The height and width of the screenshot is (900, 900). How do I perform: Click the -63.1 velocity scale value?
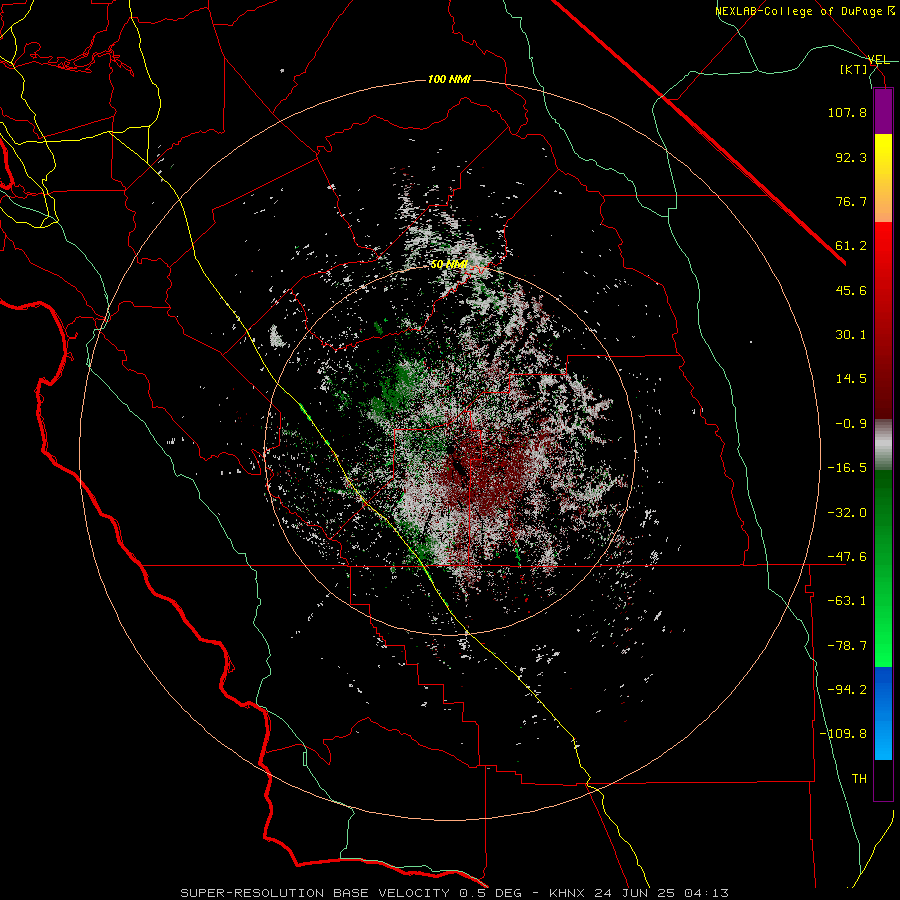coord(847,601)
